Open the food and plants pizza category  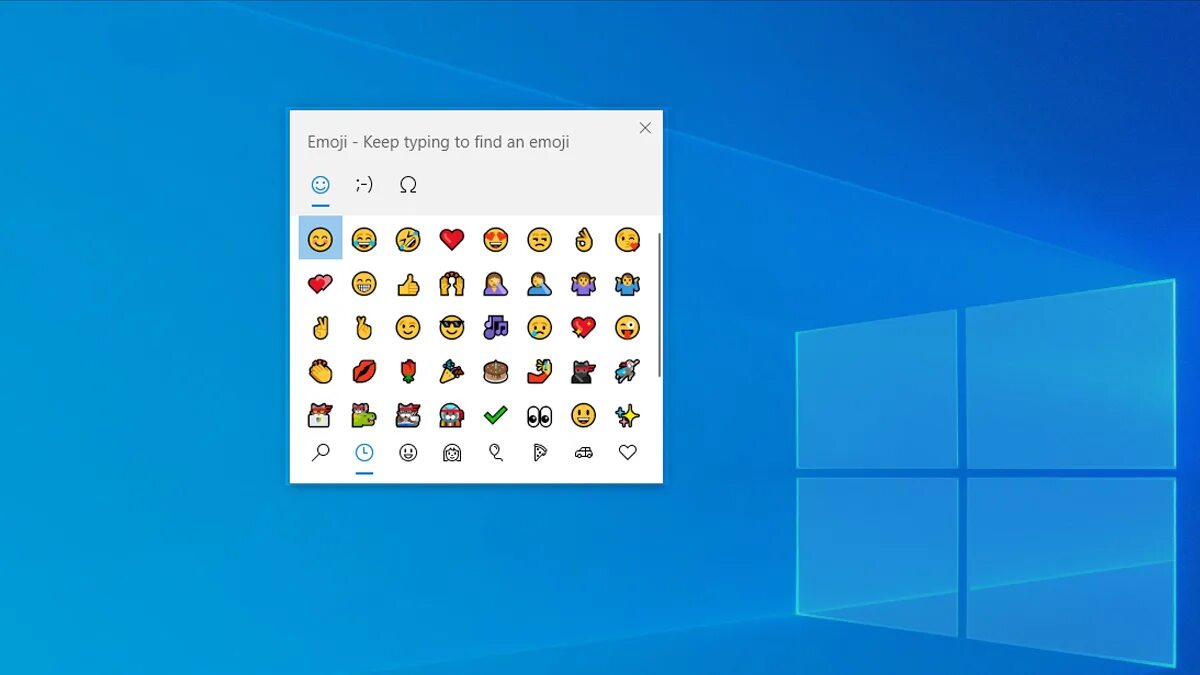tap(539, 453)
